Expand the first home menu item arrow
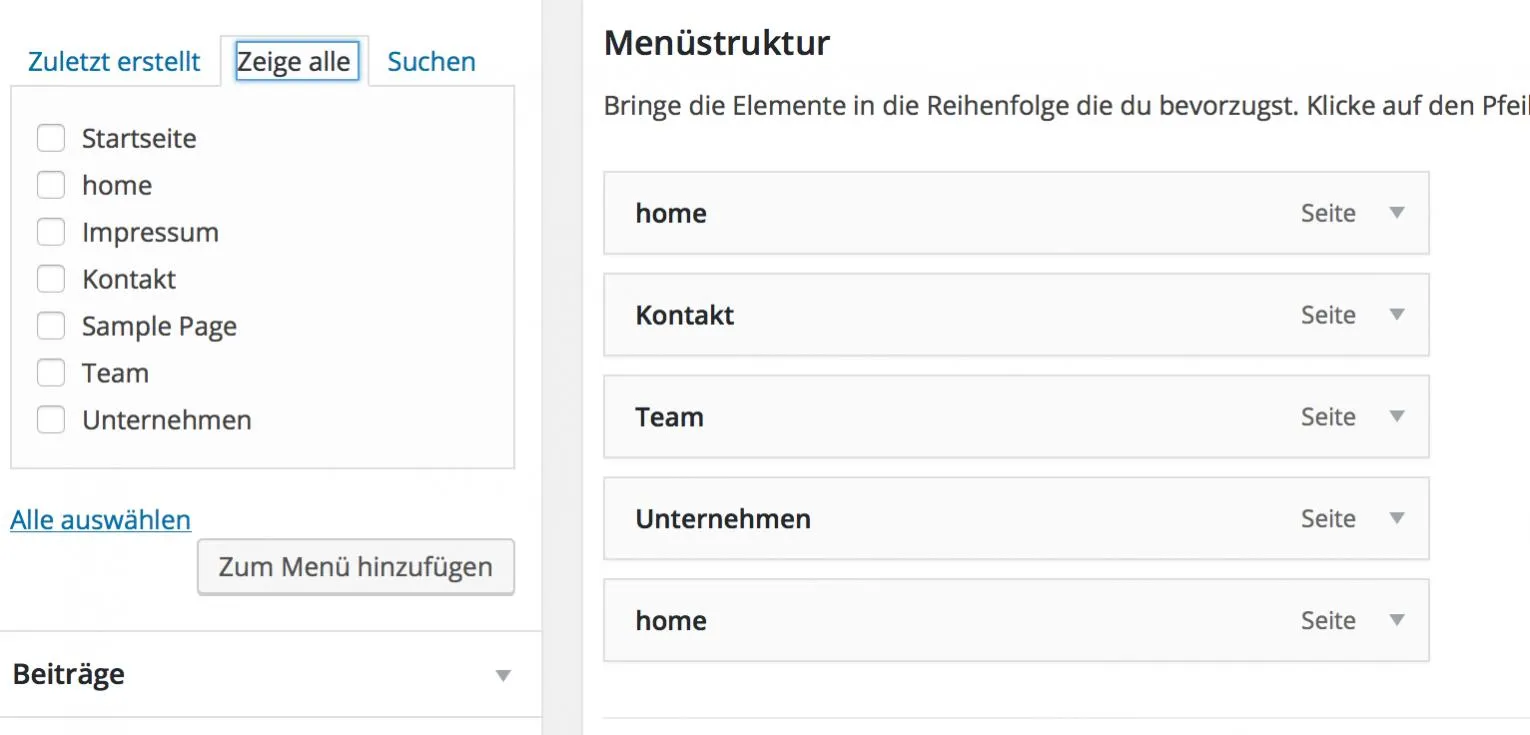Viewport: 1530px width, 735px height. [x=1398, y=213]
